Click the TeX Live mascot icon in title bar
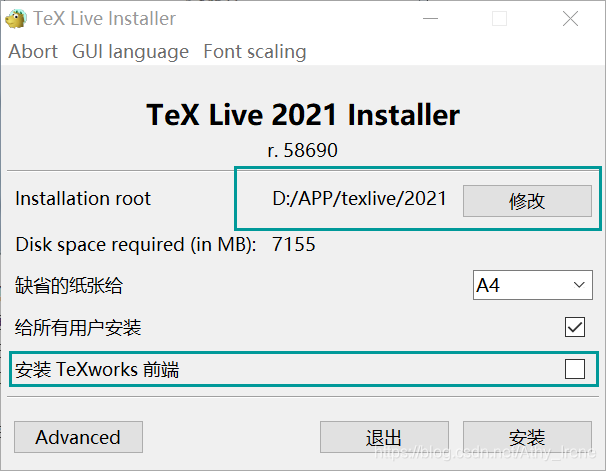 point(16,19)
